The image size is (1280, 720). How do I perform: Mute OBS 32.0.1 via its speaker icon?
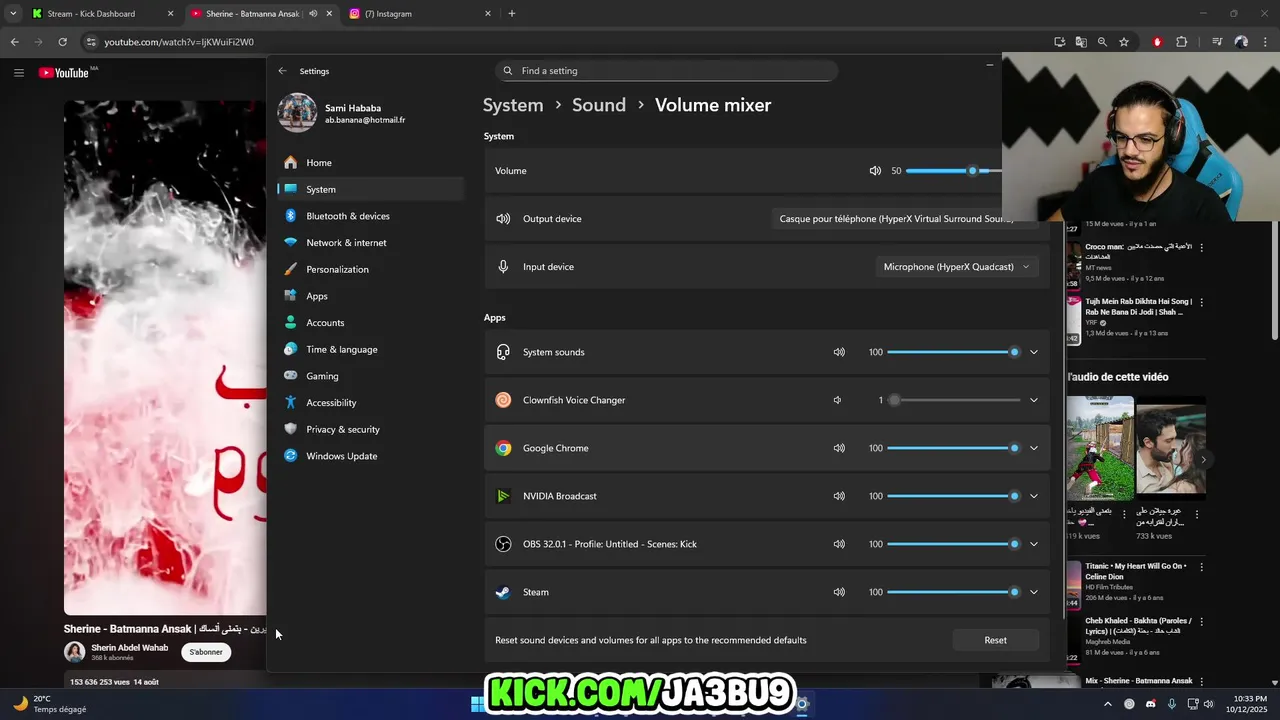pyautogui.click(x=839, y=544)
